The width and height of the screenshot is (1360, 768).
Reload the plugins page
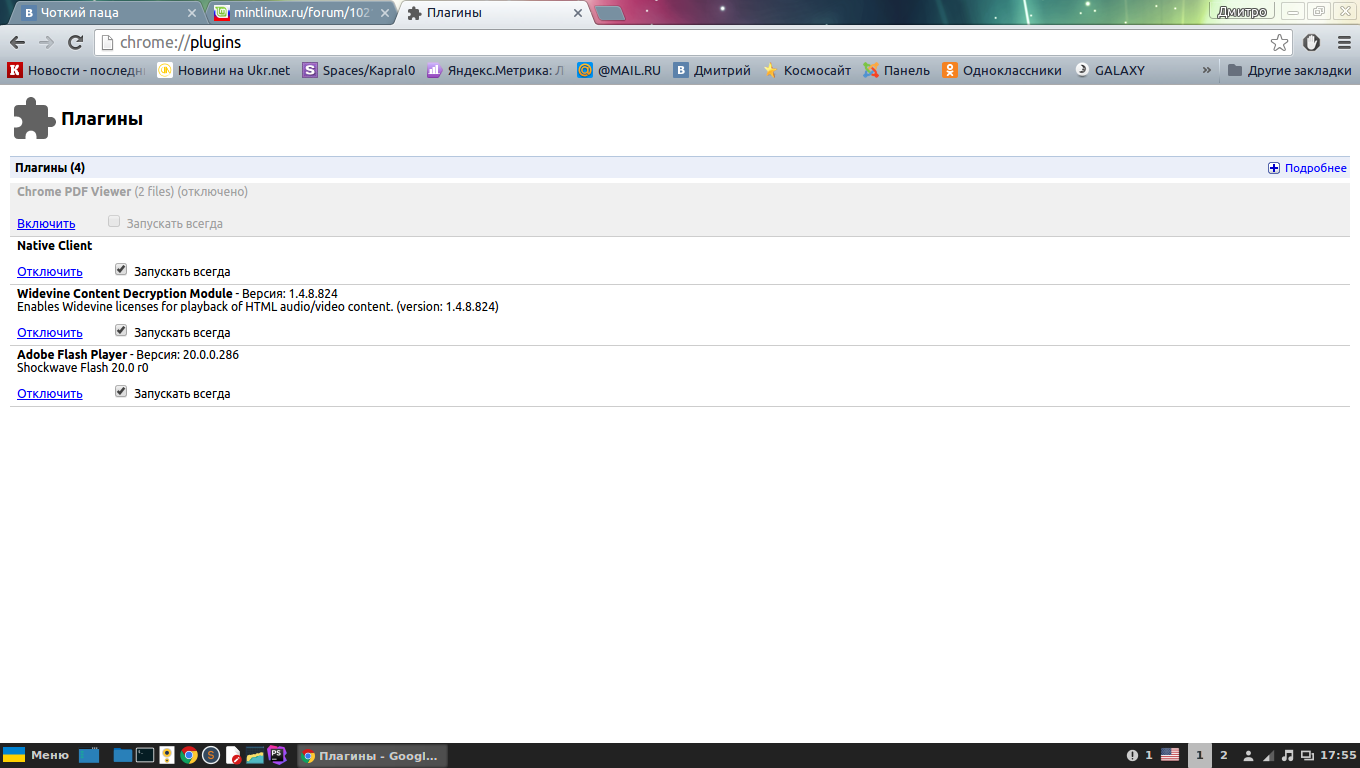[x=75, y=42]
